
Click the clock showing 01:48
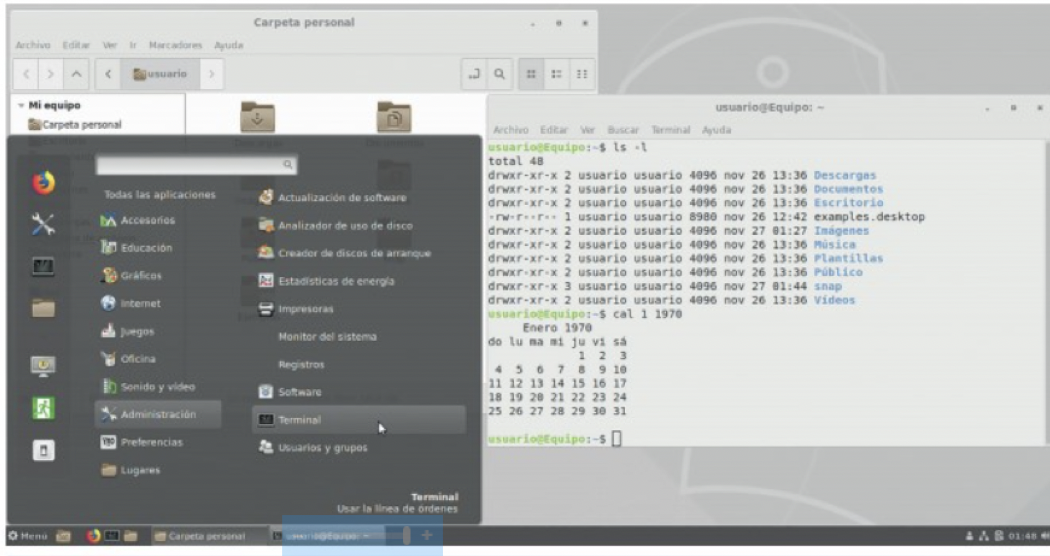coord(1023,536)
